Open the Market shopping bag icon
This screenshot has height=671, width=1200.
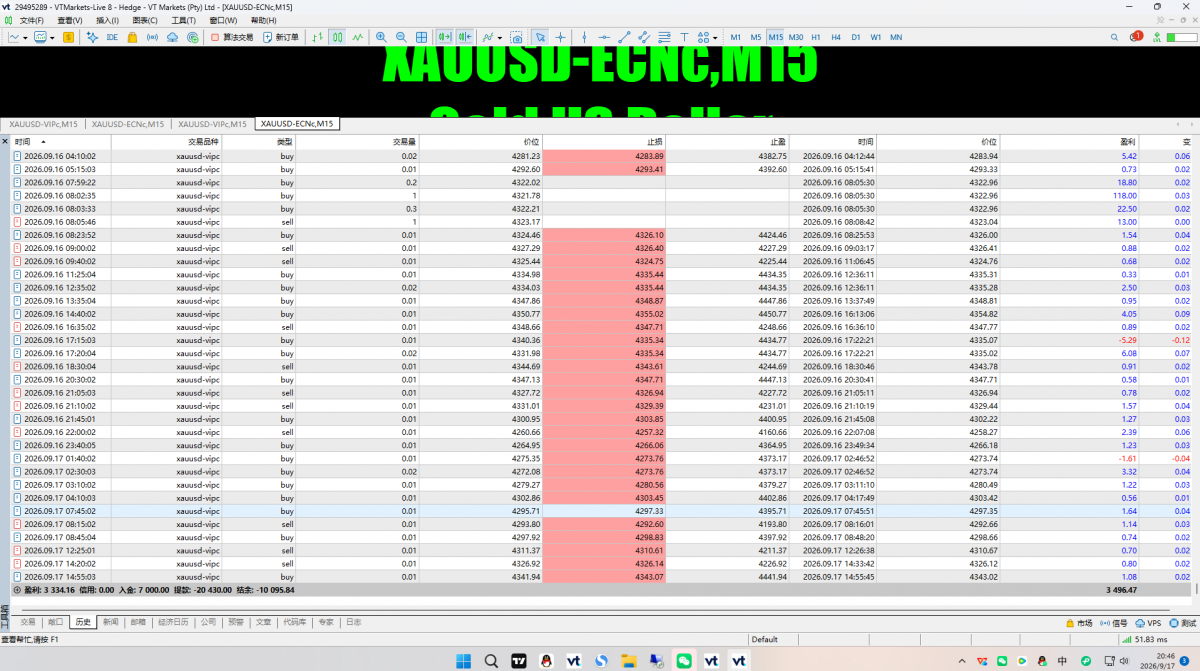(132, 37)
